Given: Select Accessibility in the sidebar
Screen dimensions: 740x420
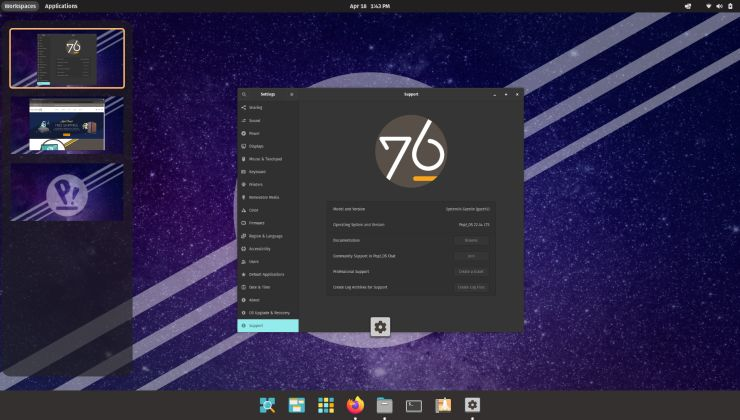Looking at the screenshot, I should tap(268, 248).
